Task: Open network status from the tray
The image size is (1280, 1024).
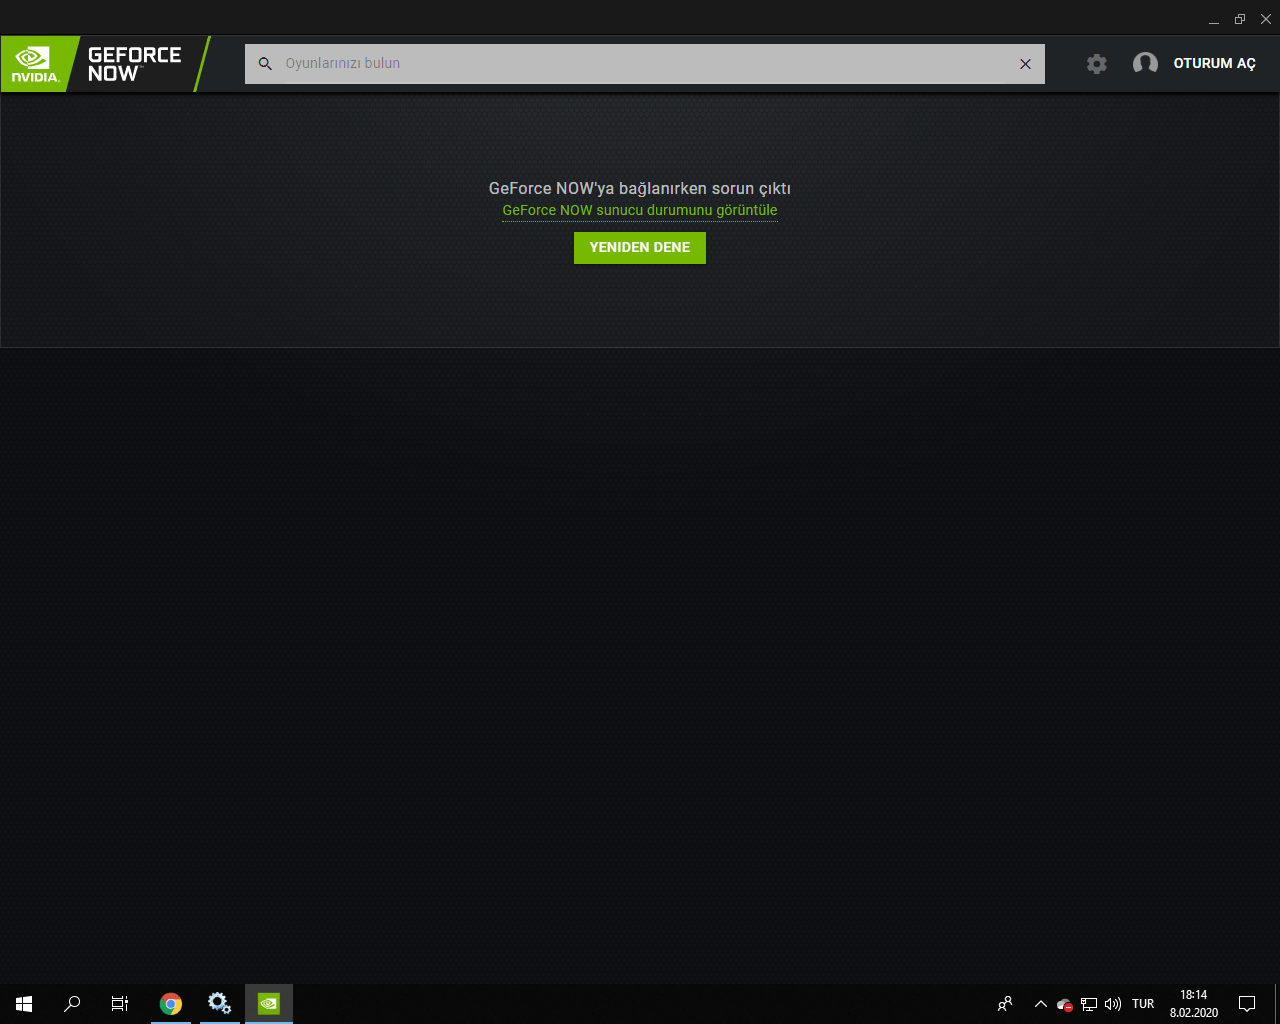Action: coord(1087,1003)
